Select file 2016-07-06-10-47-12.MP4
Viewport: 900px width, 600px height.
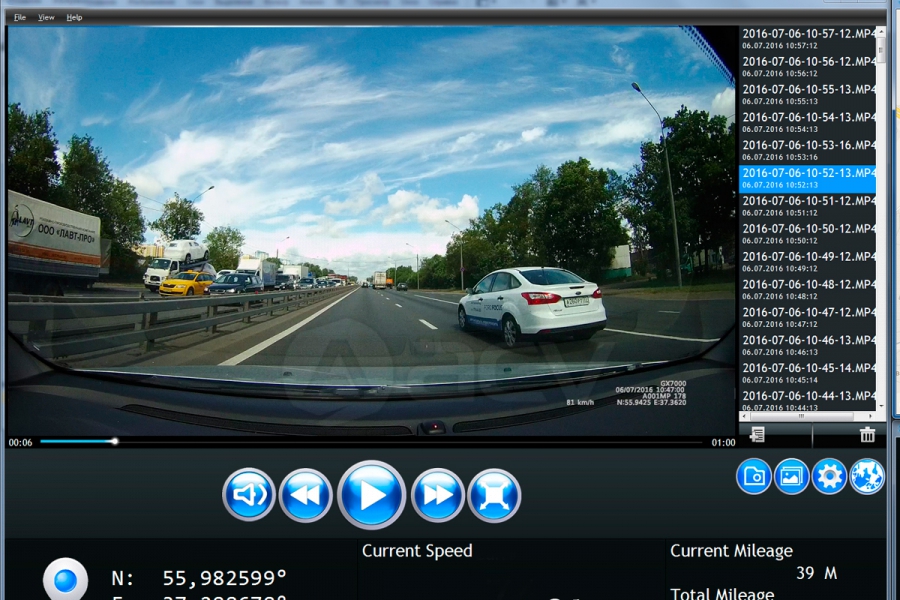[807, 318]
